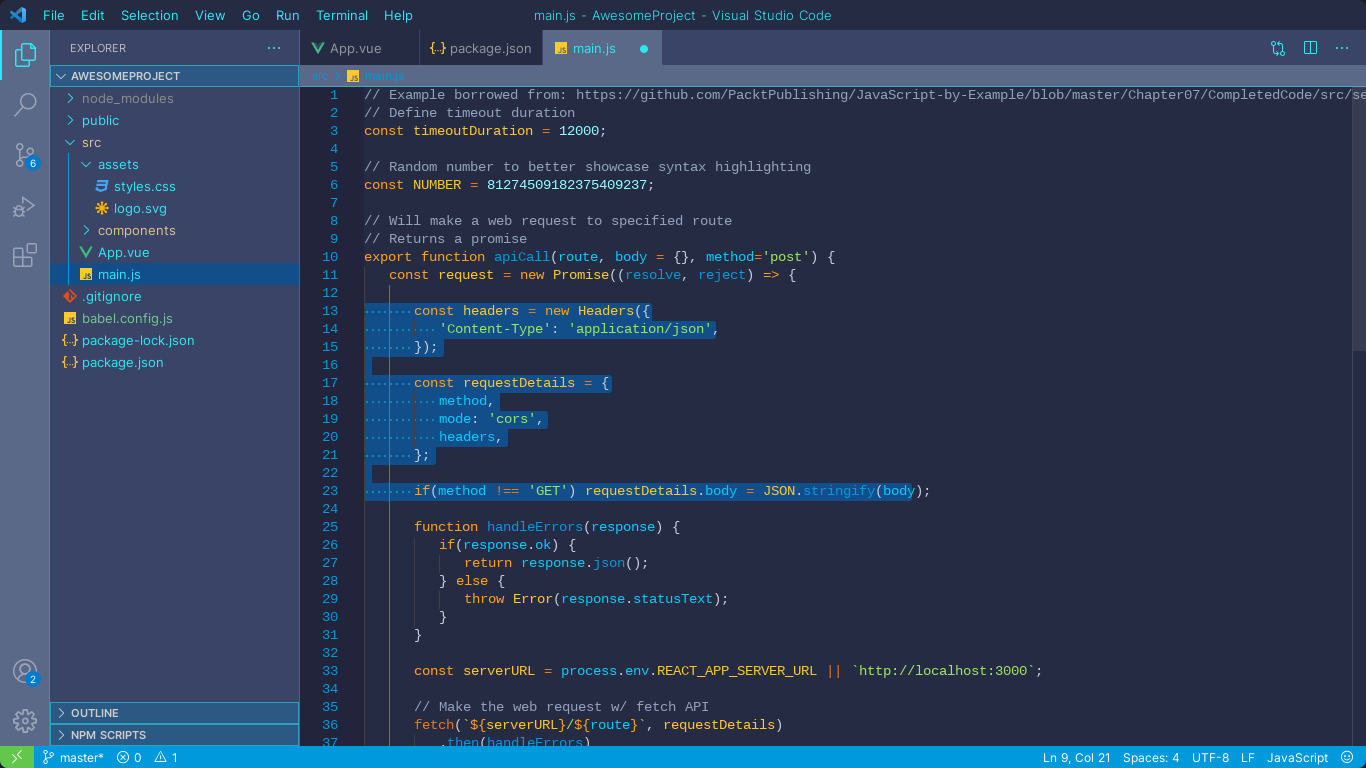Screen dimensions: 1366x768
Task: Change JavaScript language mode
Action: 1298,757
